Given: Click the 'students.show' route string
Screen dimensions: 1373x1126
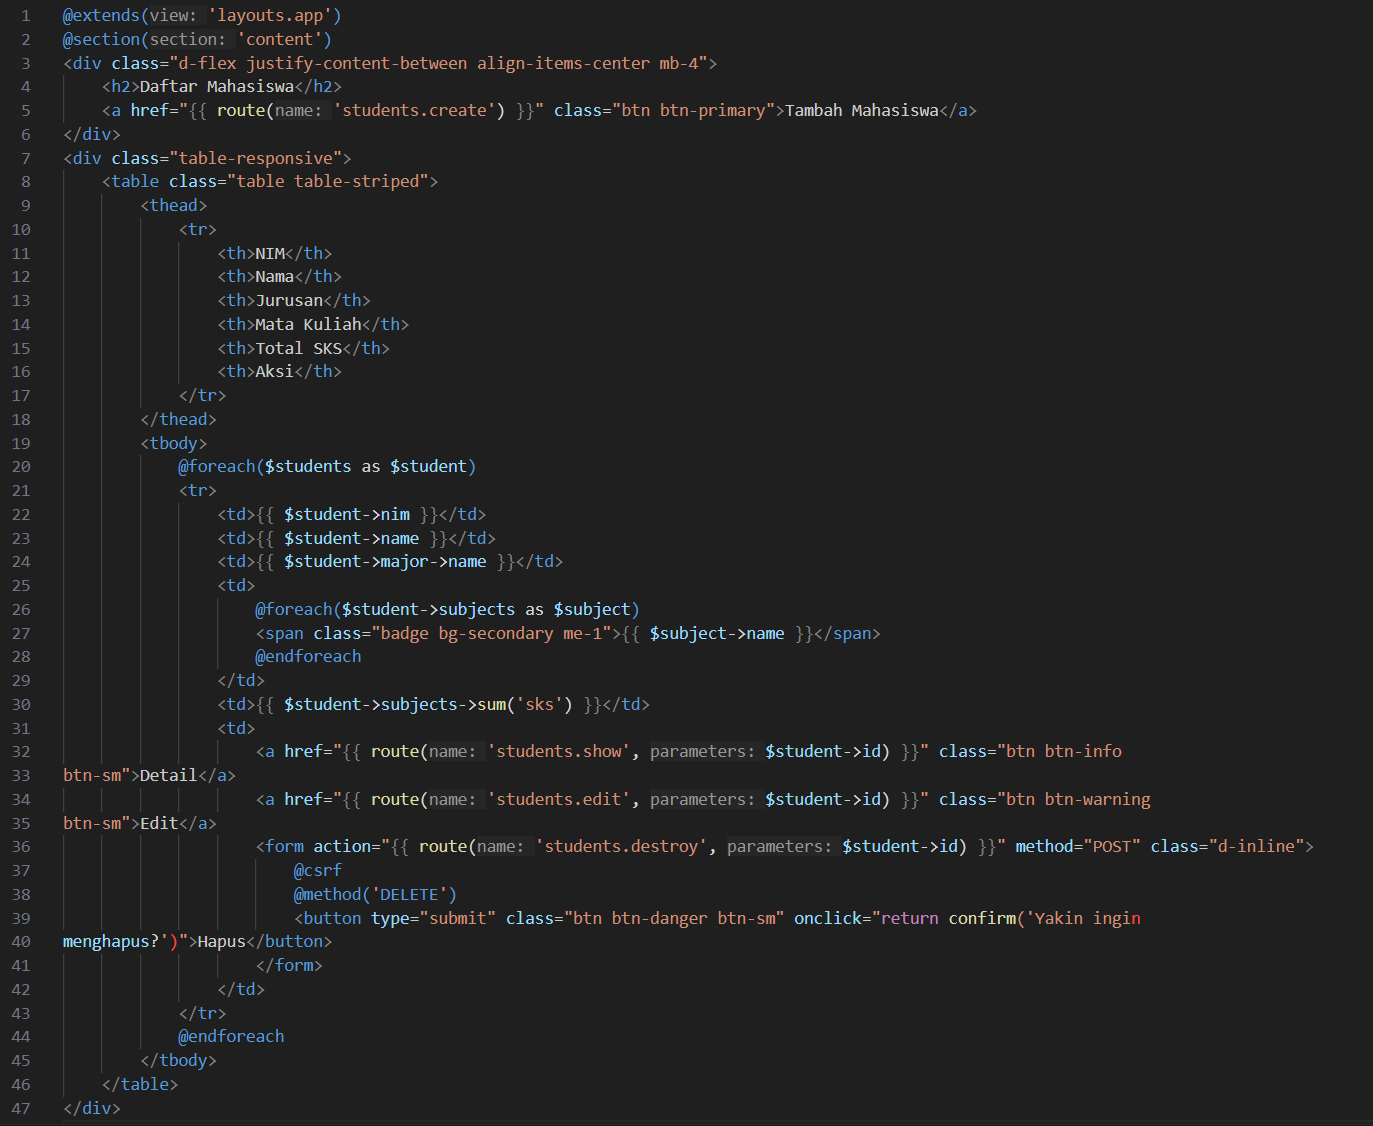Looking at the screenshot, I should [559, 752].
